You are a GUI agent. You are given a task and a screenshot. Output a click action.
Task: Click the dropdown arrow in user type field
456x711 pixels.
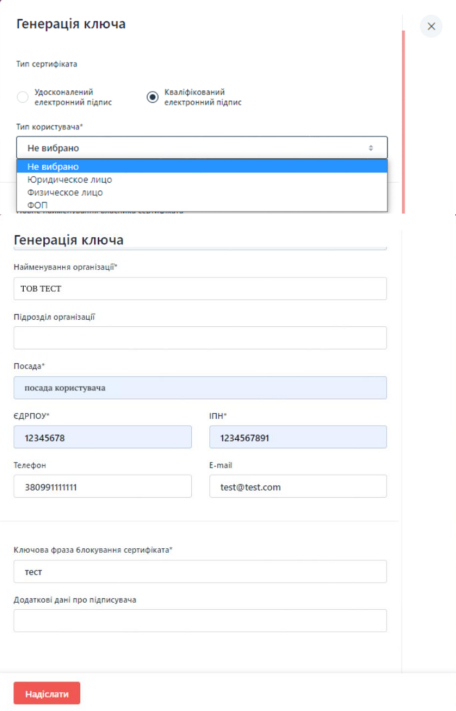point(371,148)
